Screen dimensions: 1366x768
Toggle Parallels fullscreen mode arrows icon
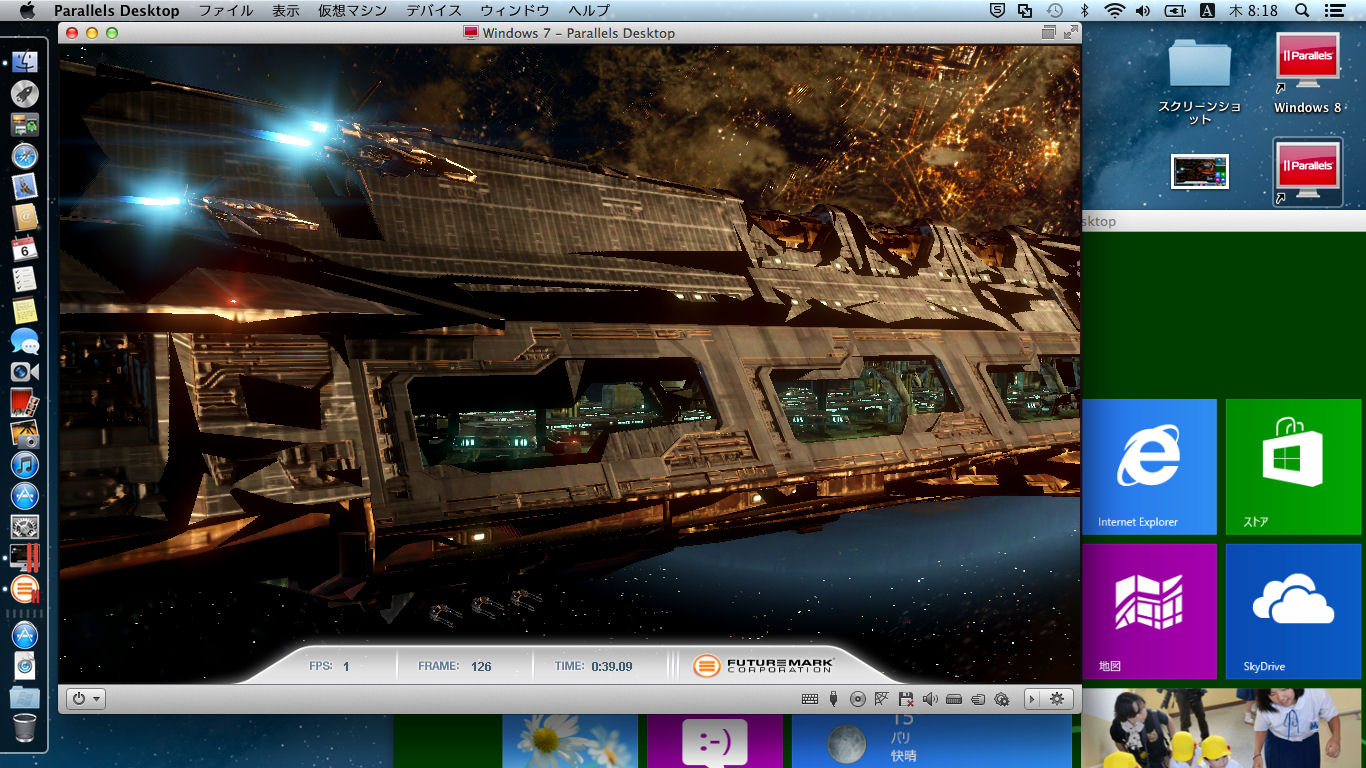(x=1071, y=32)
